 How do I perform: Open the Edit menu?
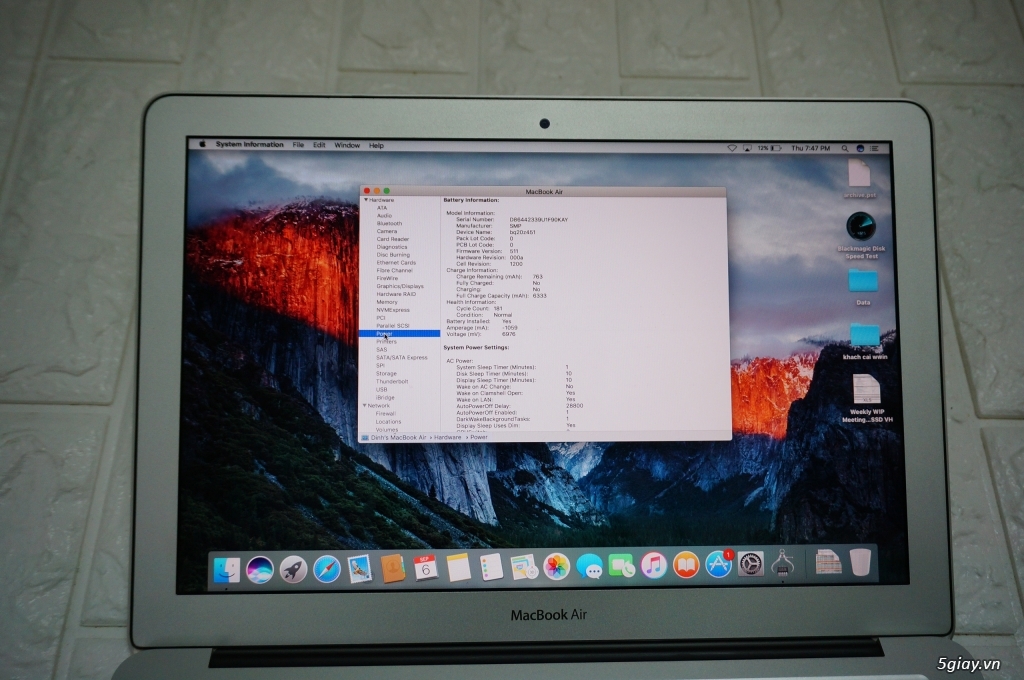319,145
